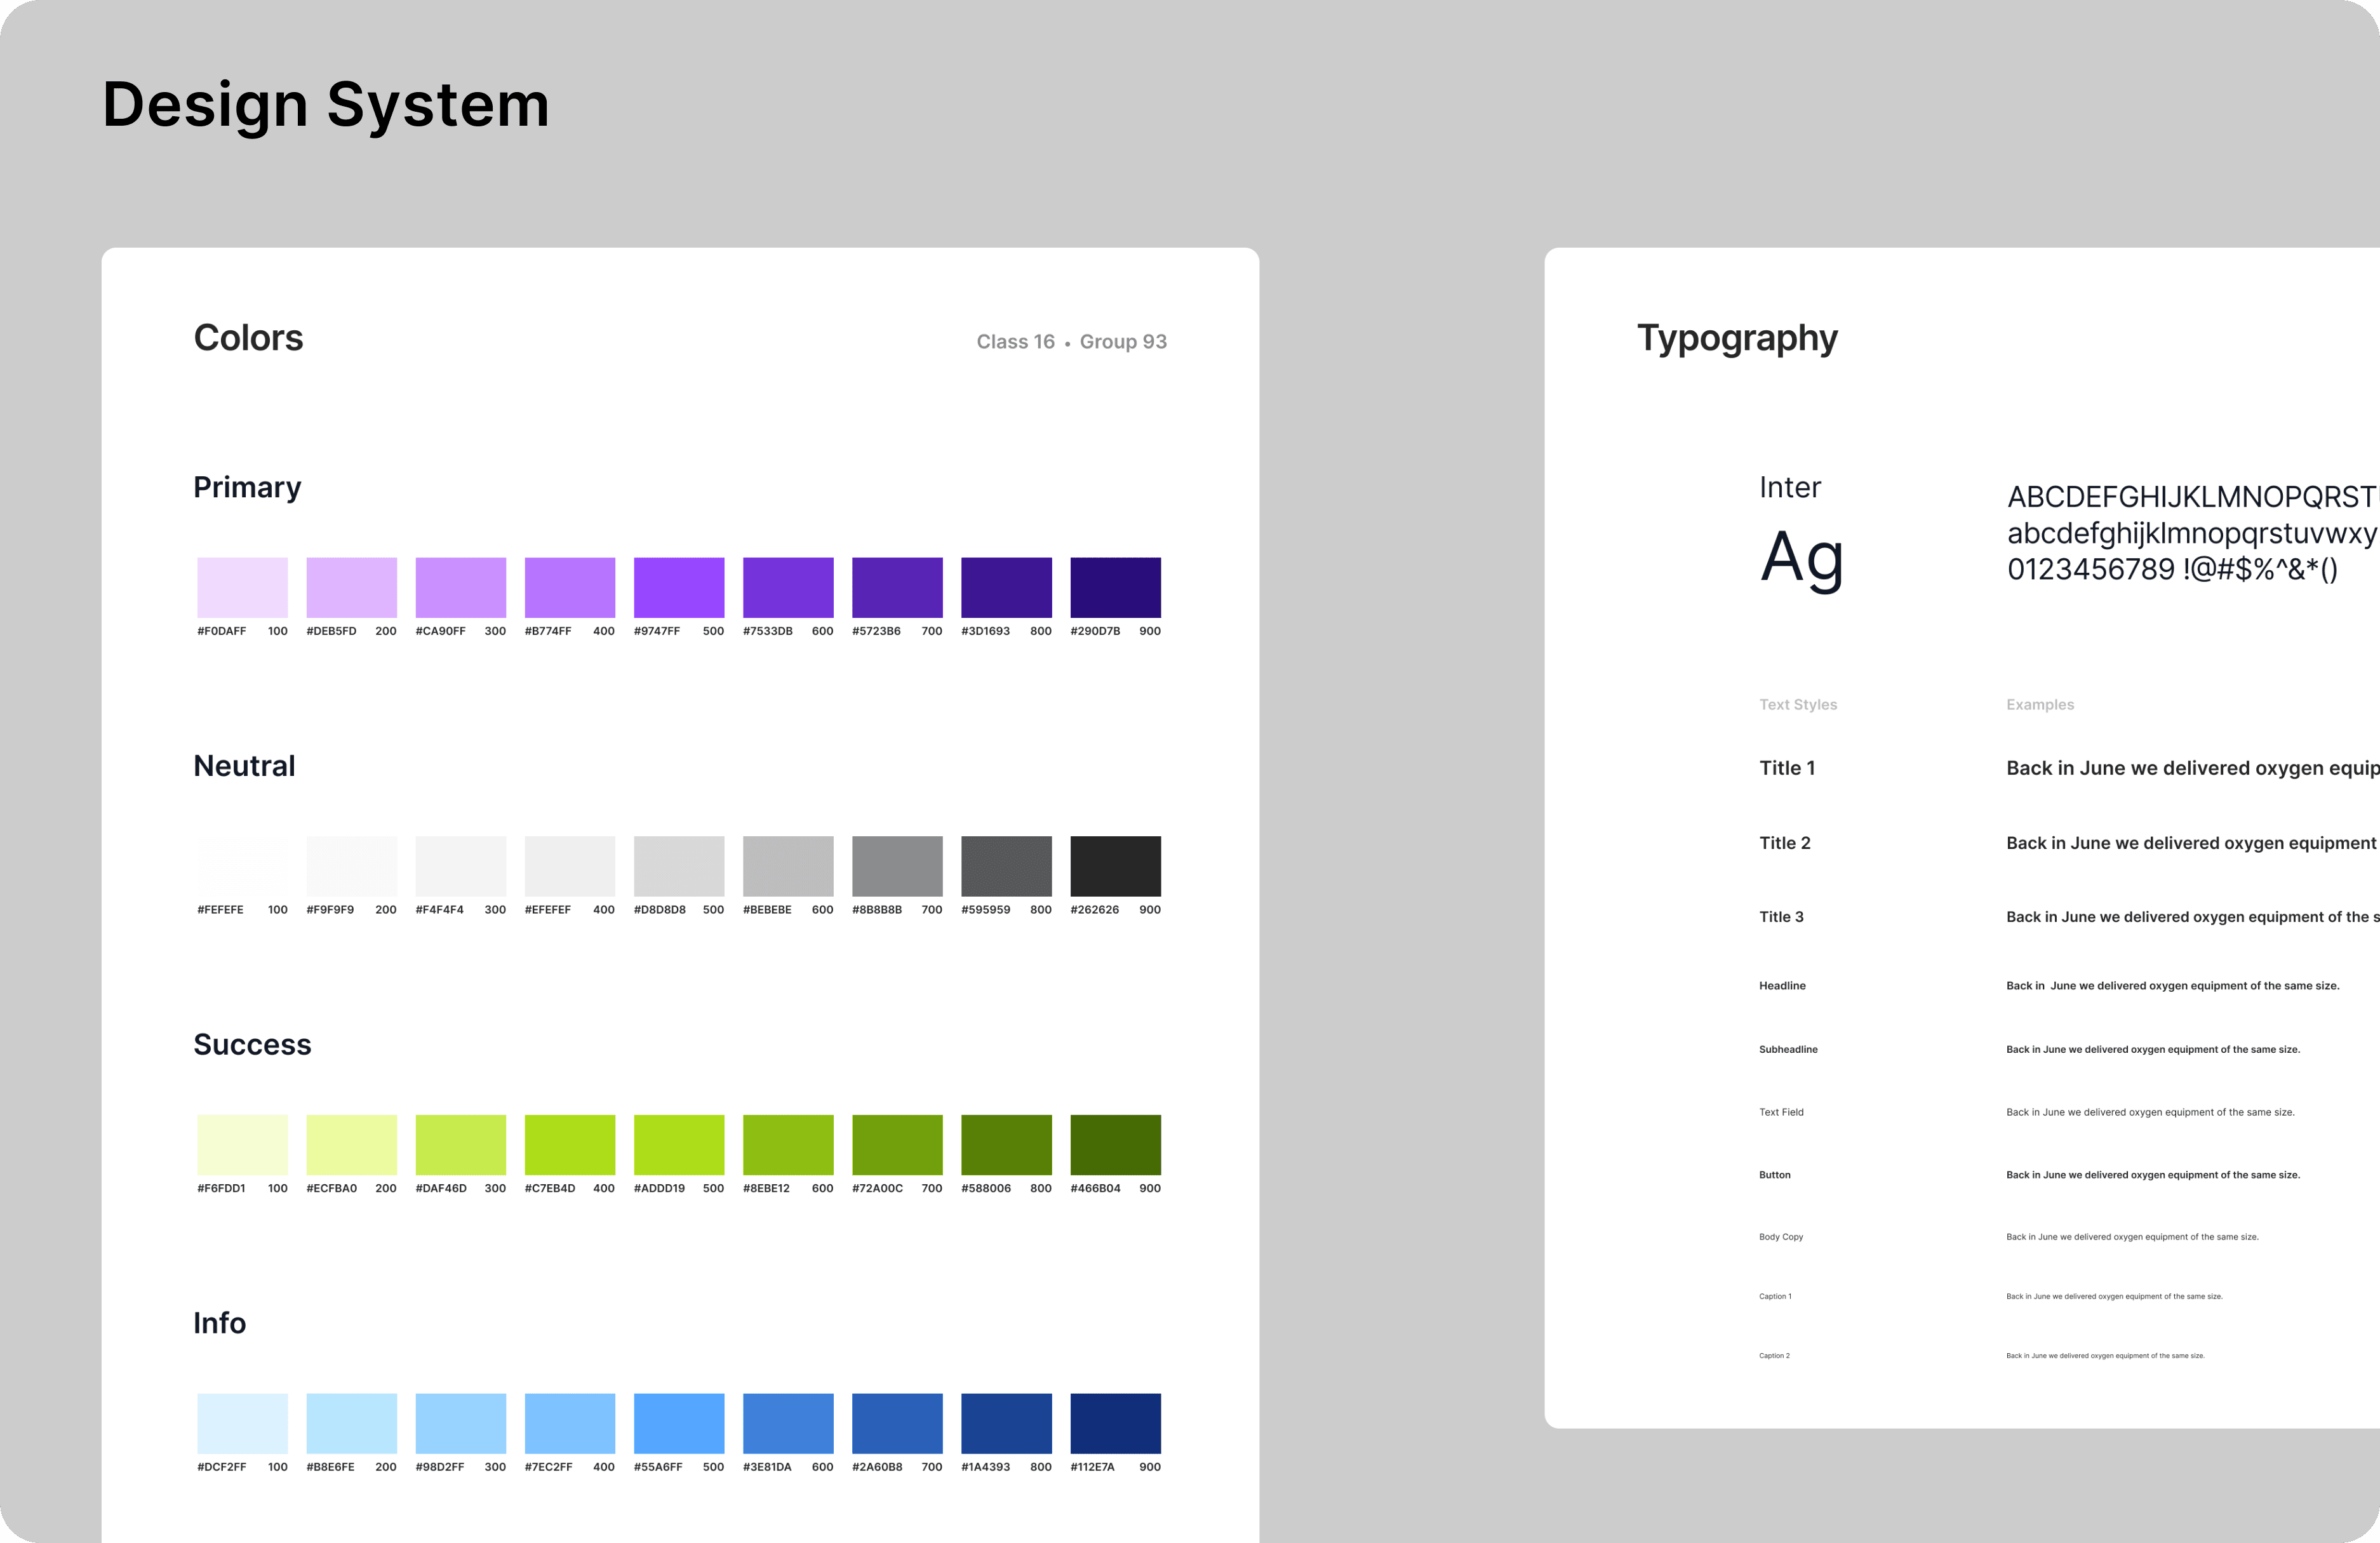Click the Body Copy text style label

coord(1781,1237)
